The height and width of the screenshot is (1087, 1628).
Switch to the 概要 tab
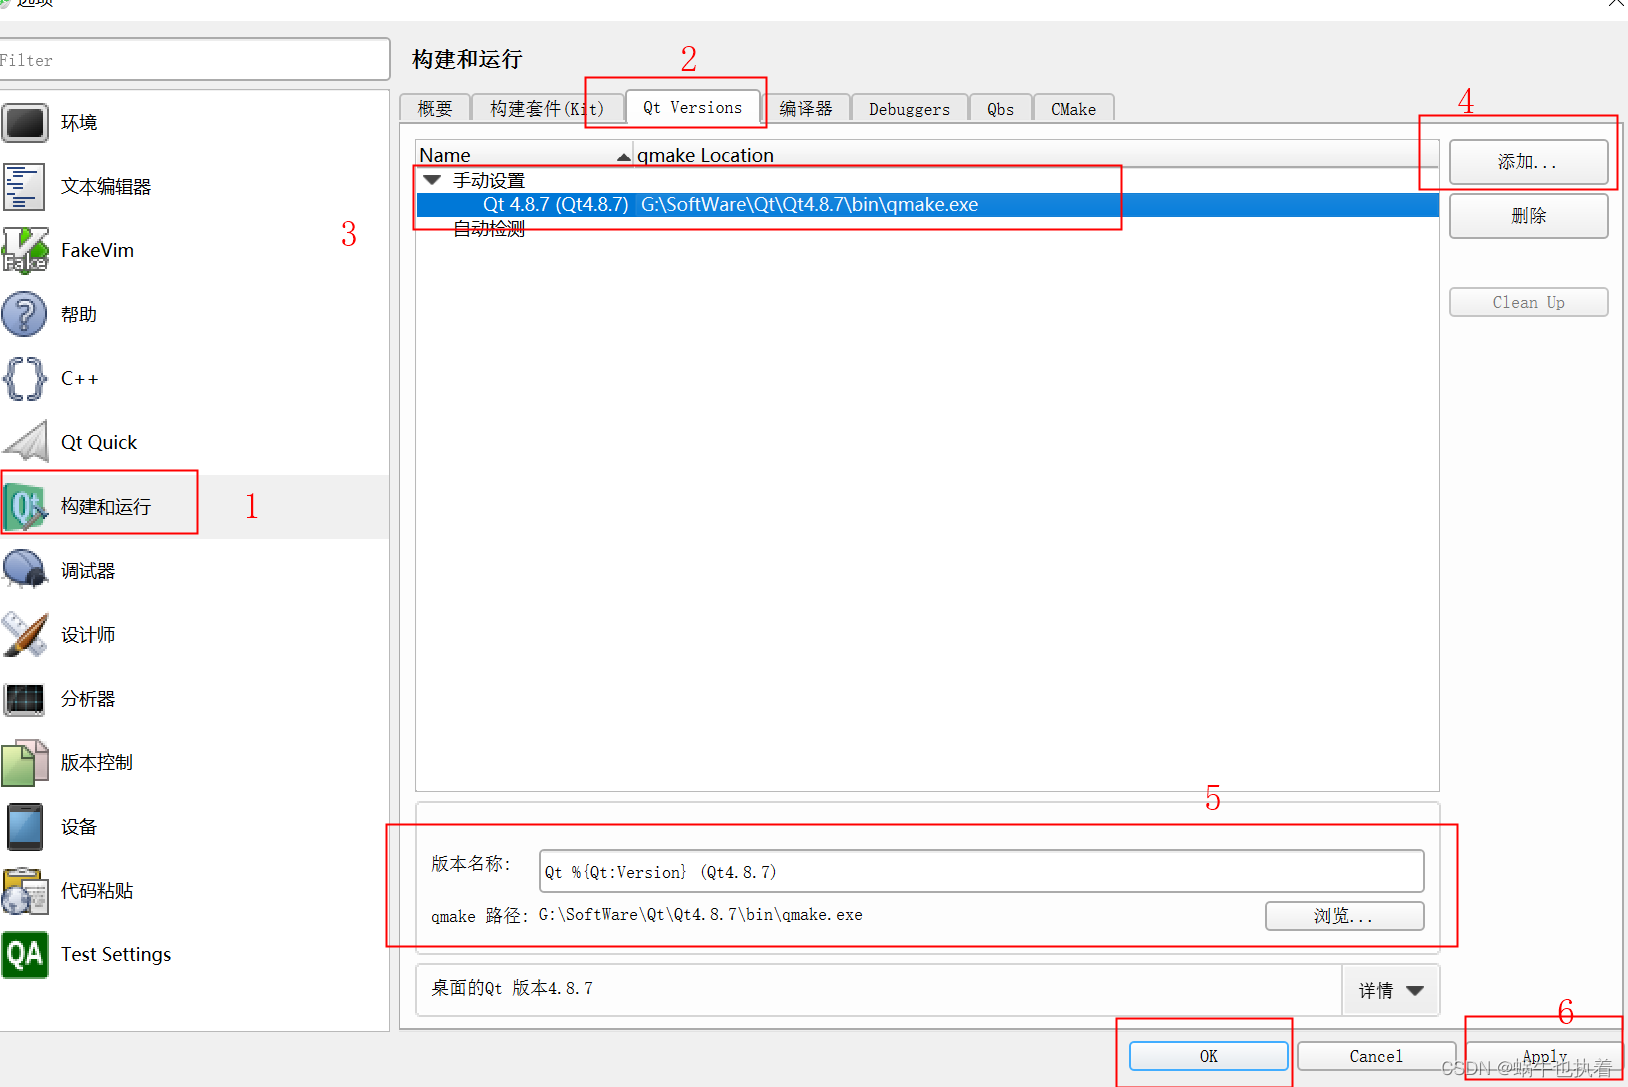(435, 108)
